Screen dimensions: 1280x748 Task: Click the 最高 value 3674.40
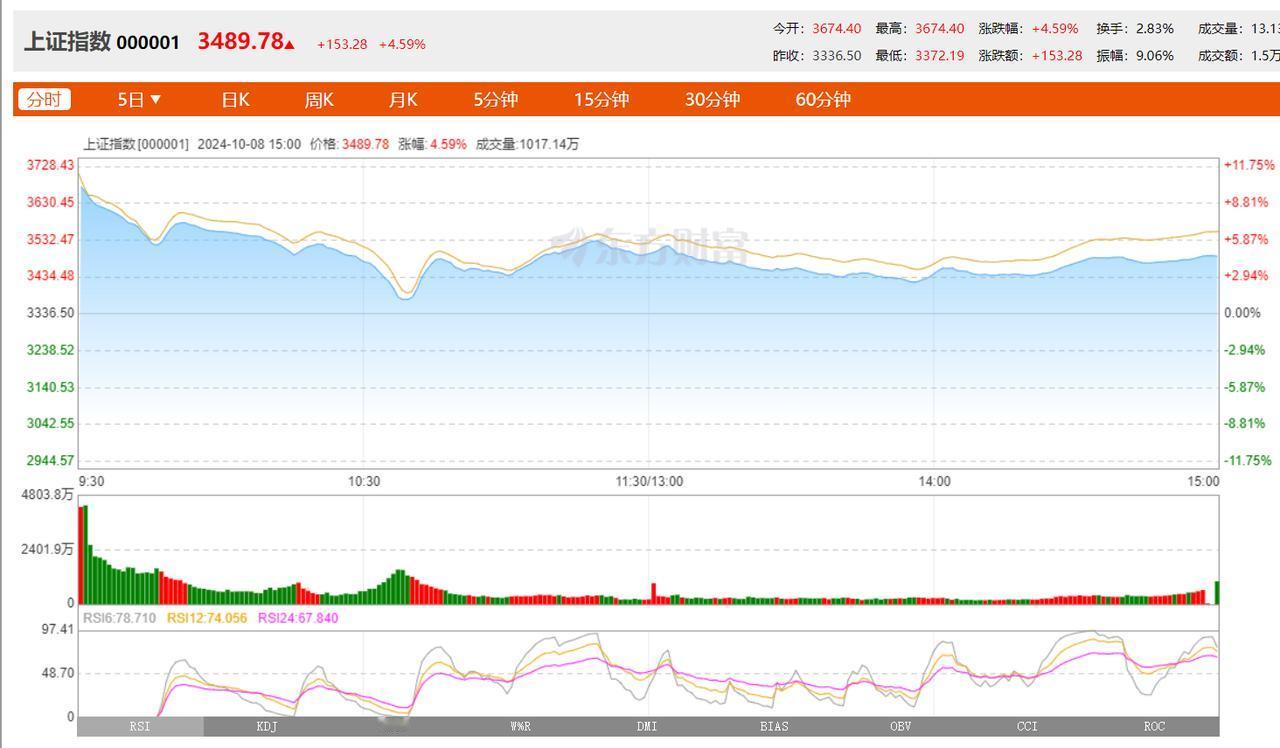click(940, 29)
